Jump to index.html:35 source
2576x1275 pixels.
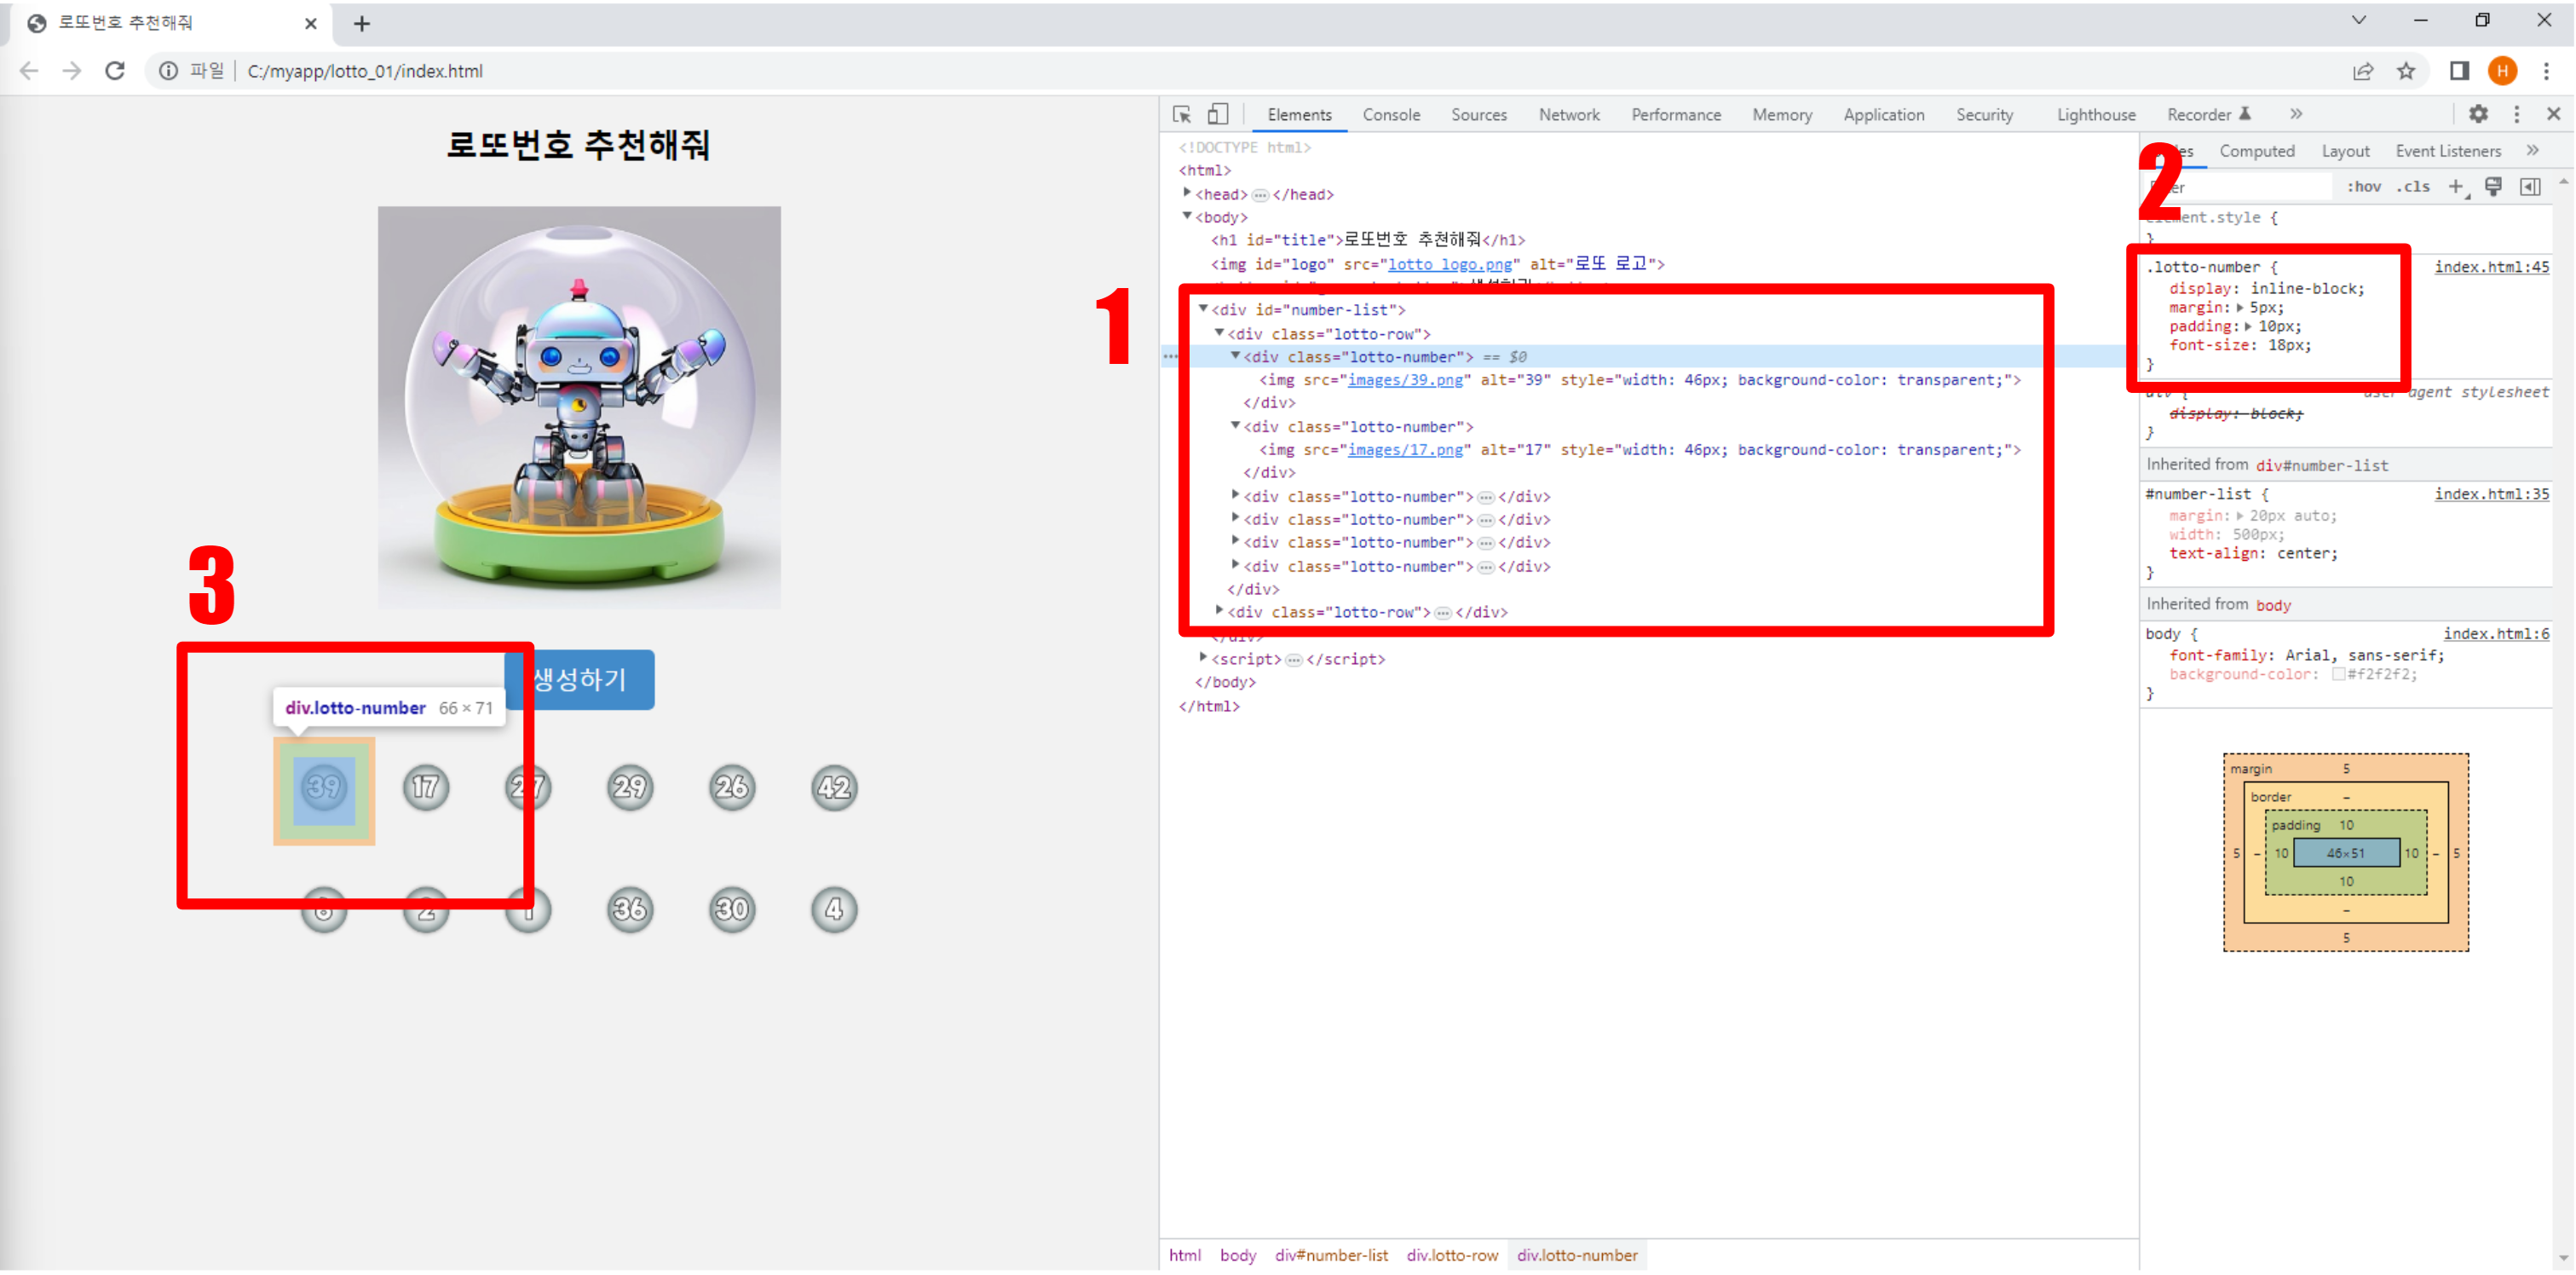point(2491,494)
